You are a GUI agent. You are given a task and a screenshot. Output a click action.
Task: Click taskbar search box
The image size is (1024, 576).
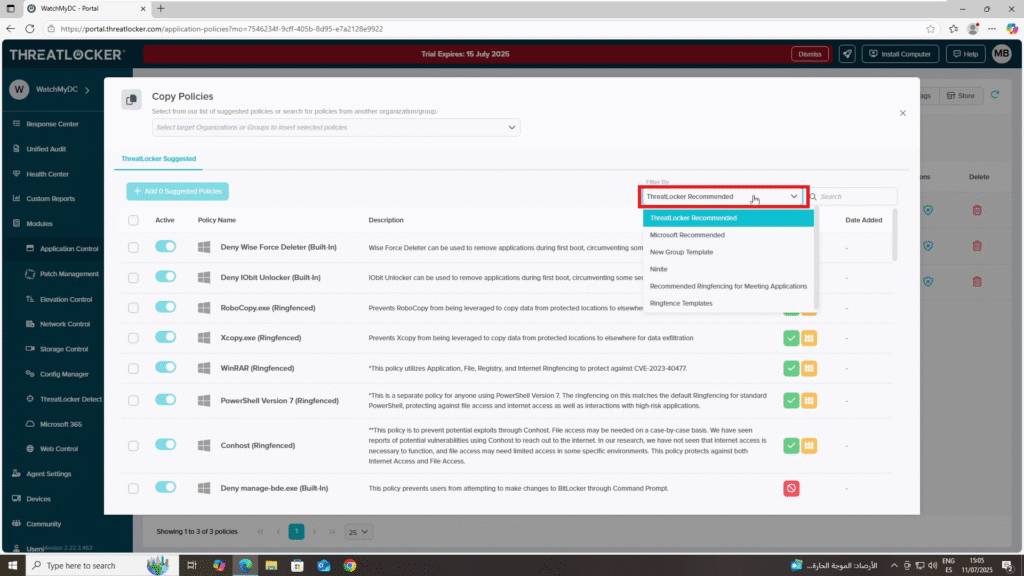(101, 566)
